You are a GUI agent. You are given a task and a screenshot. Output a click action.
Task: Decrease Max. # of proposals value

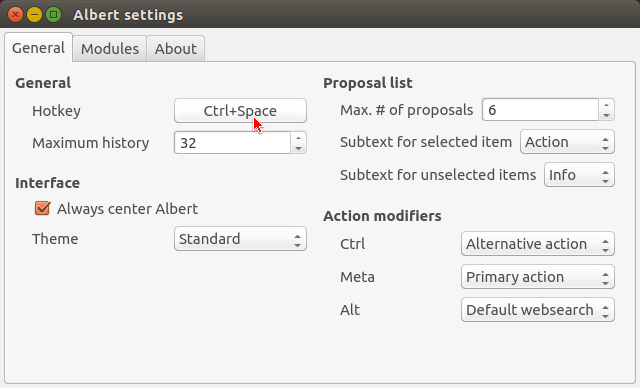click(x=607, y=115)
